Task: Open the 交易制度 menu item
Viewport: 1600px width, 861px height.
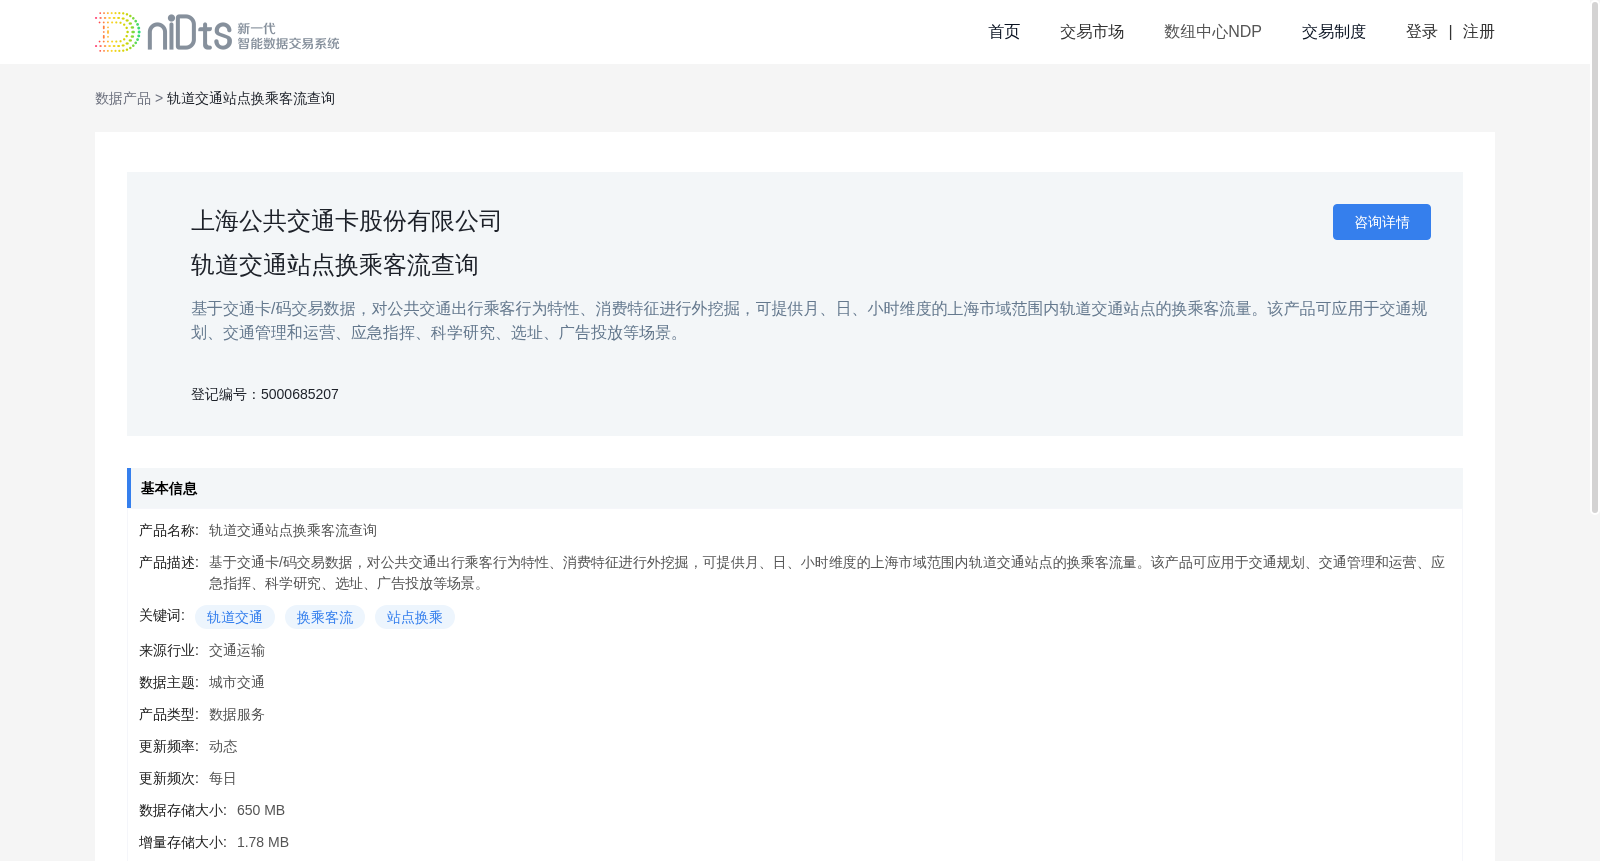Action: 1334,32
